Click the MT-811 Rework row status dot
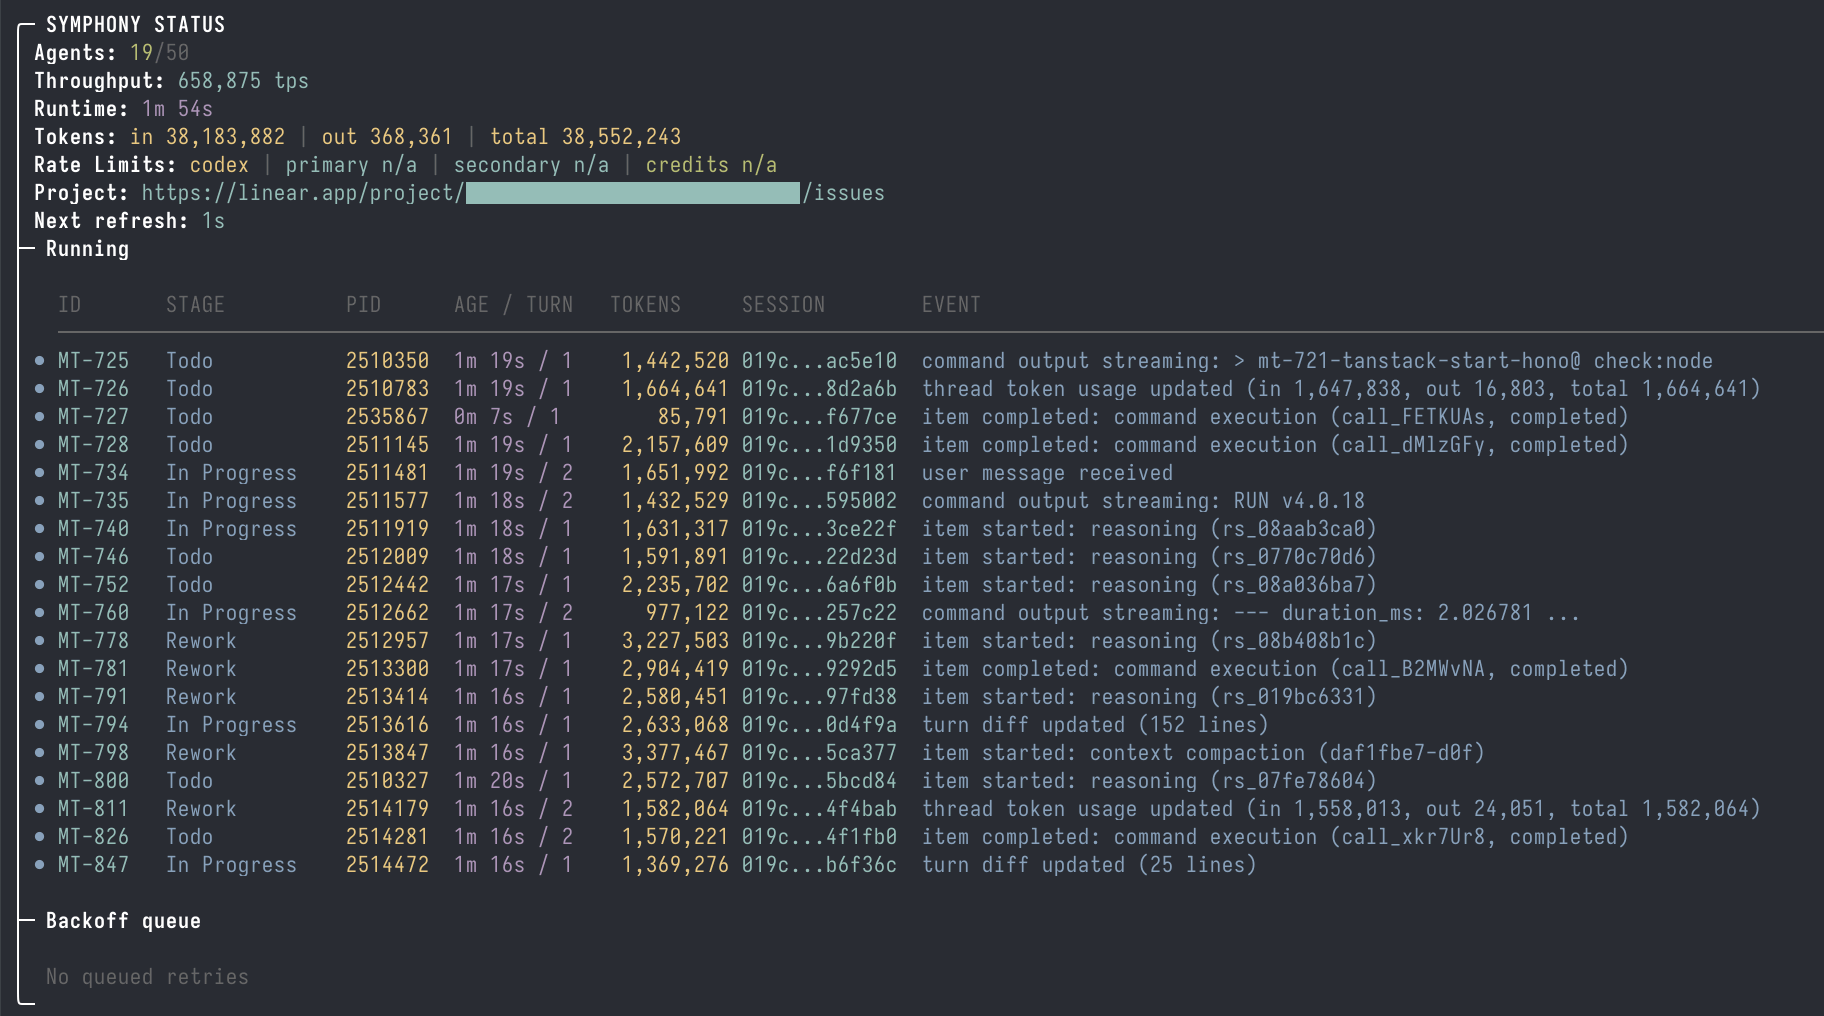Screen dimensions: 1824x1016 click(38, 809)
